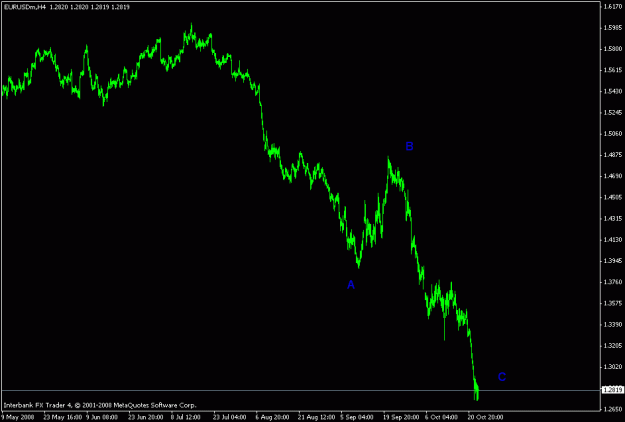
Task: Click the 1.3760 price axis label
Action: point(613,282)
